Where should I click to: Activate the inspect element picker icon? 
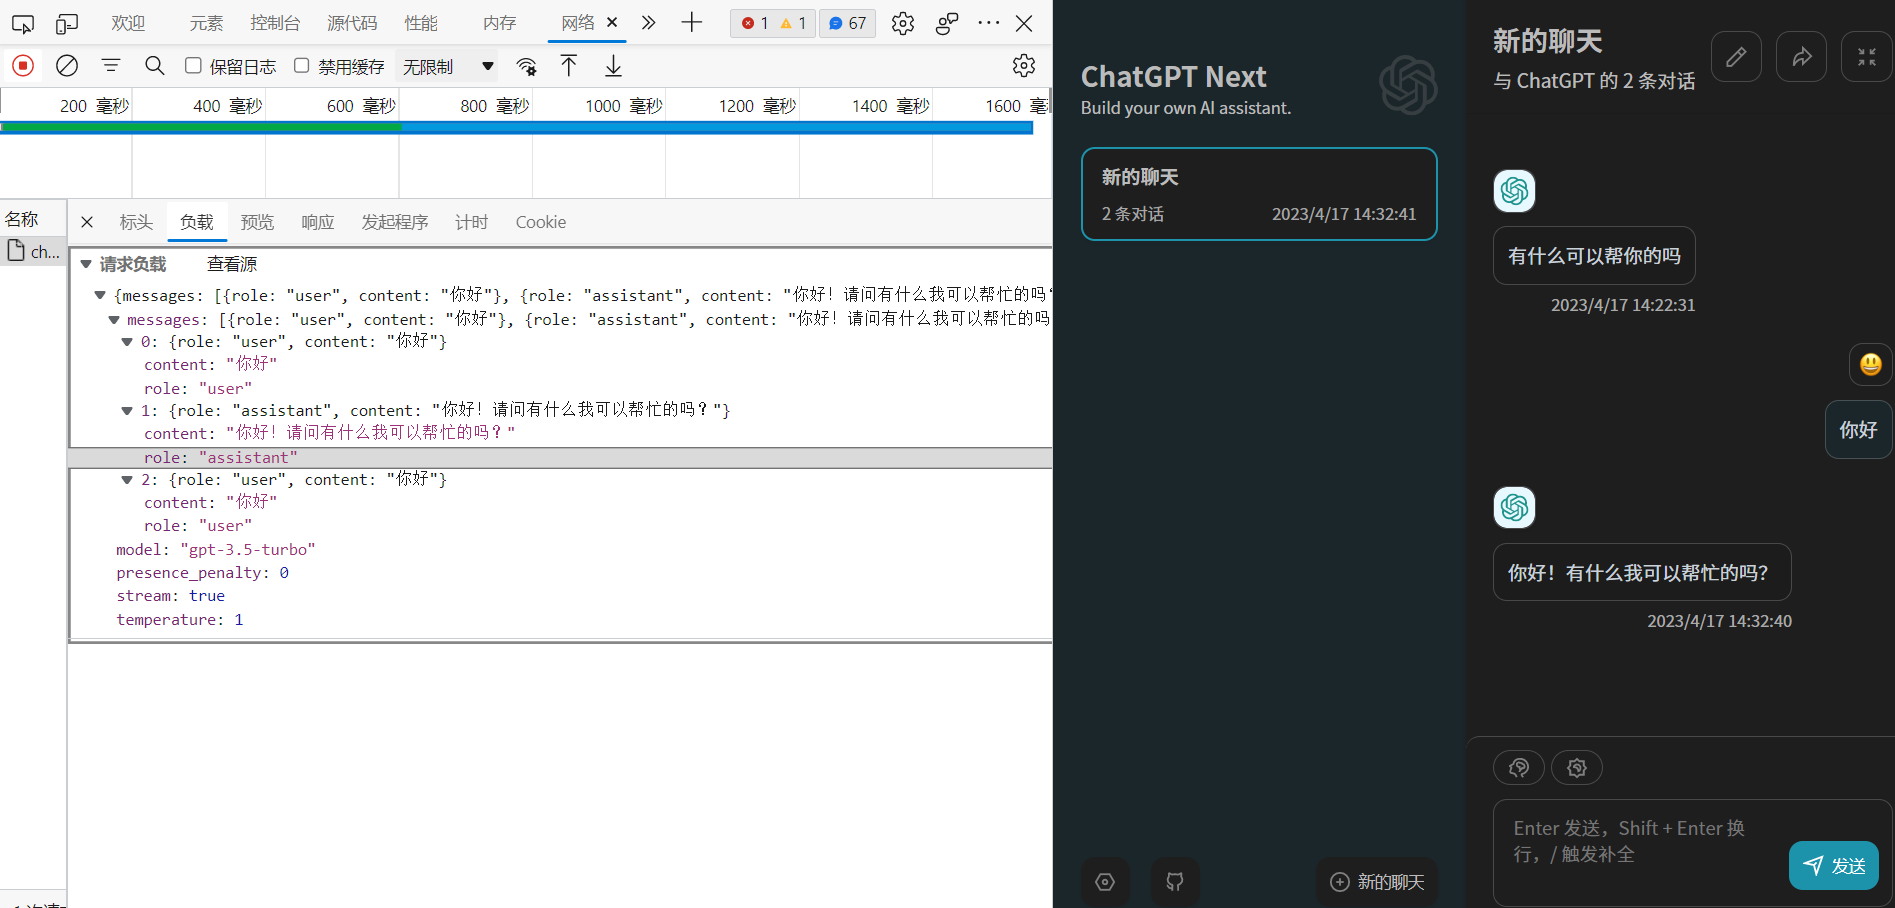[23, 23]
